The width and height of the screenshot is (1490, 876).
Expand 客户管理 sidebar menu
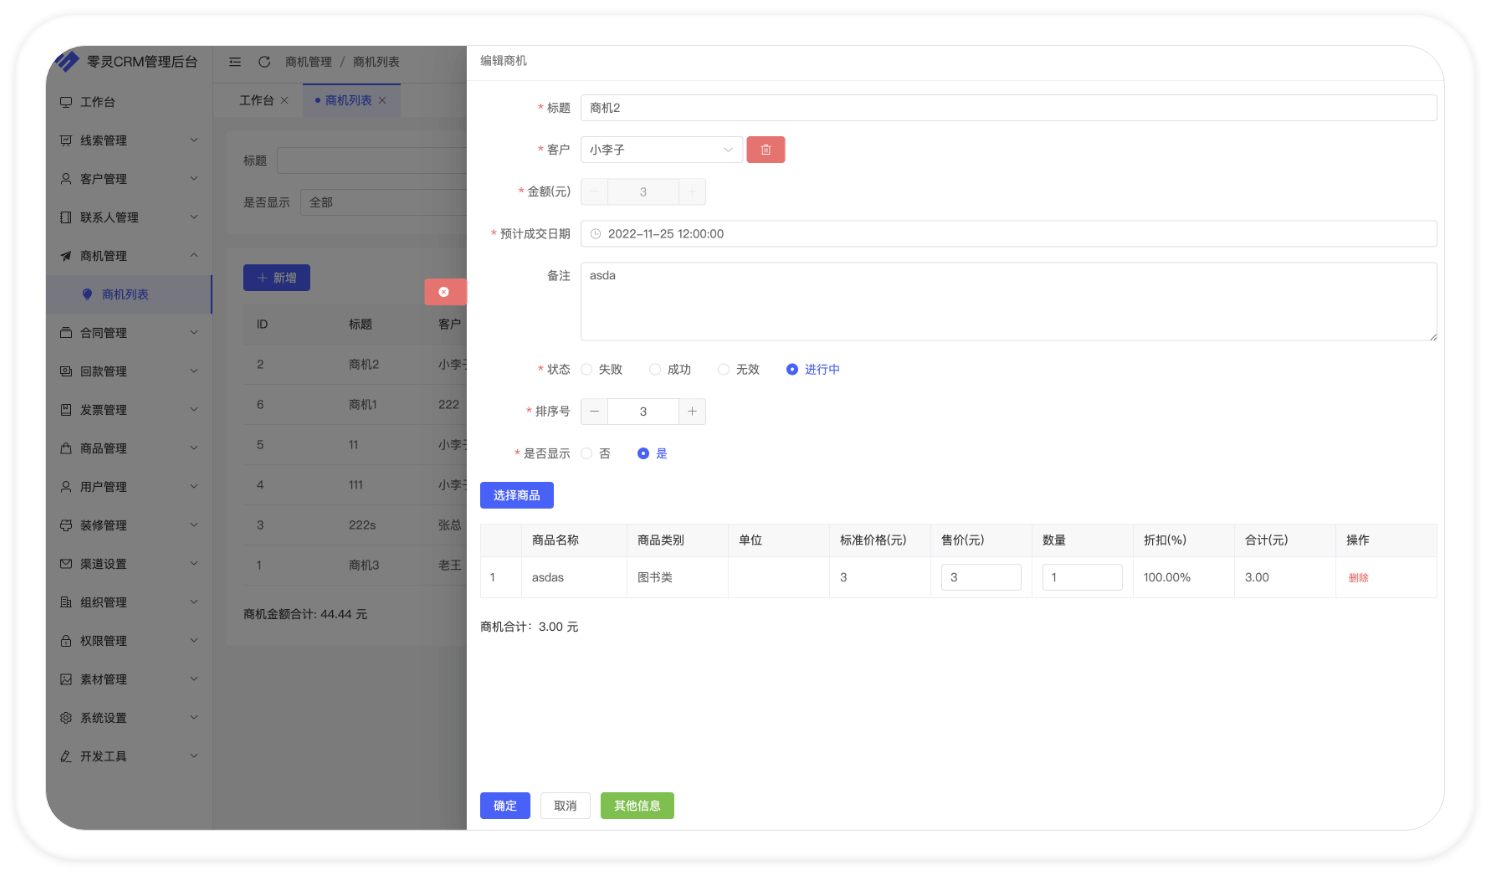pos(129,179)
